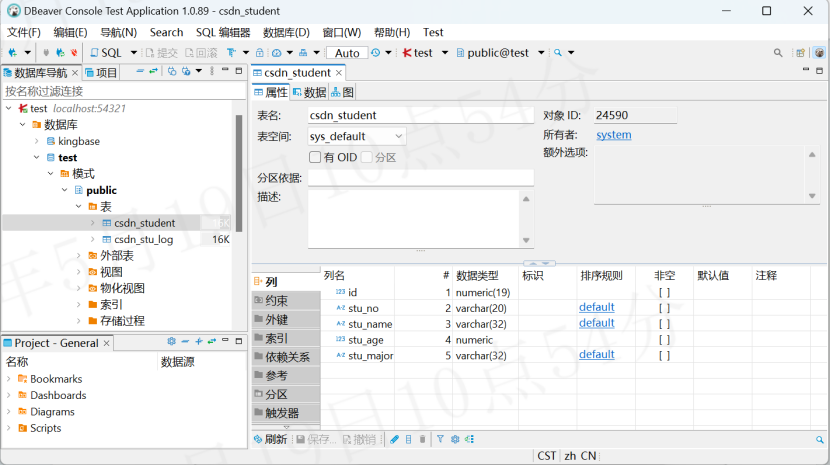Click collapse all icon in database navigator

pyautogui.click(x=140, y=71)
